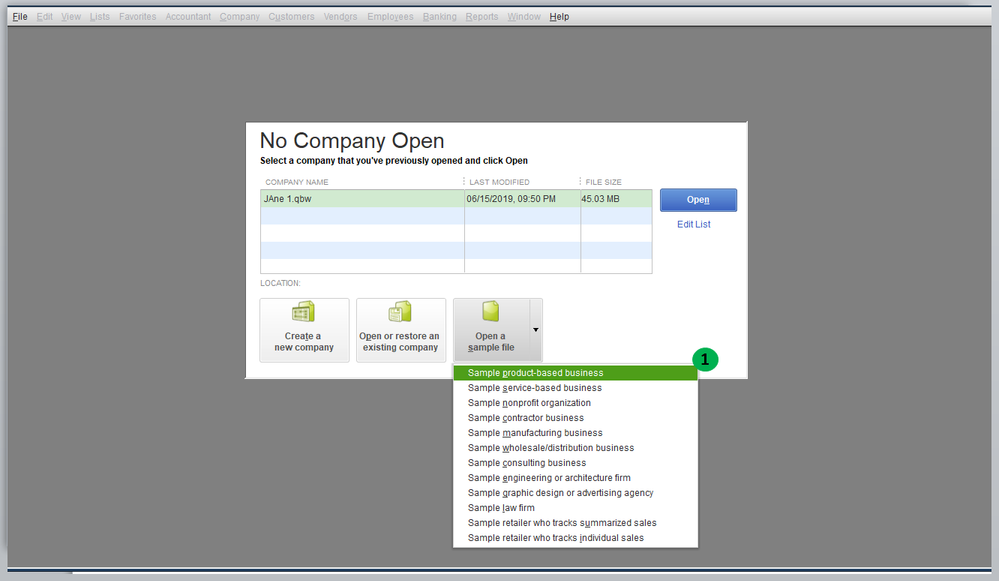The image size is (999, 581).
Task: Choose Sample engineering or architecture firm
Action: pyautogui.click(x=575, y=478)
